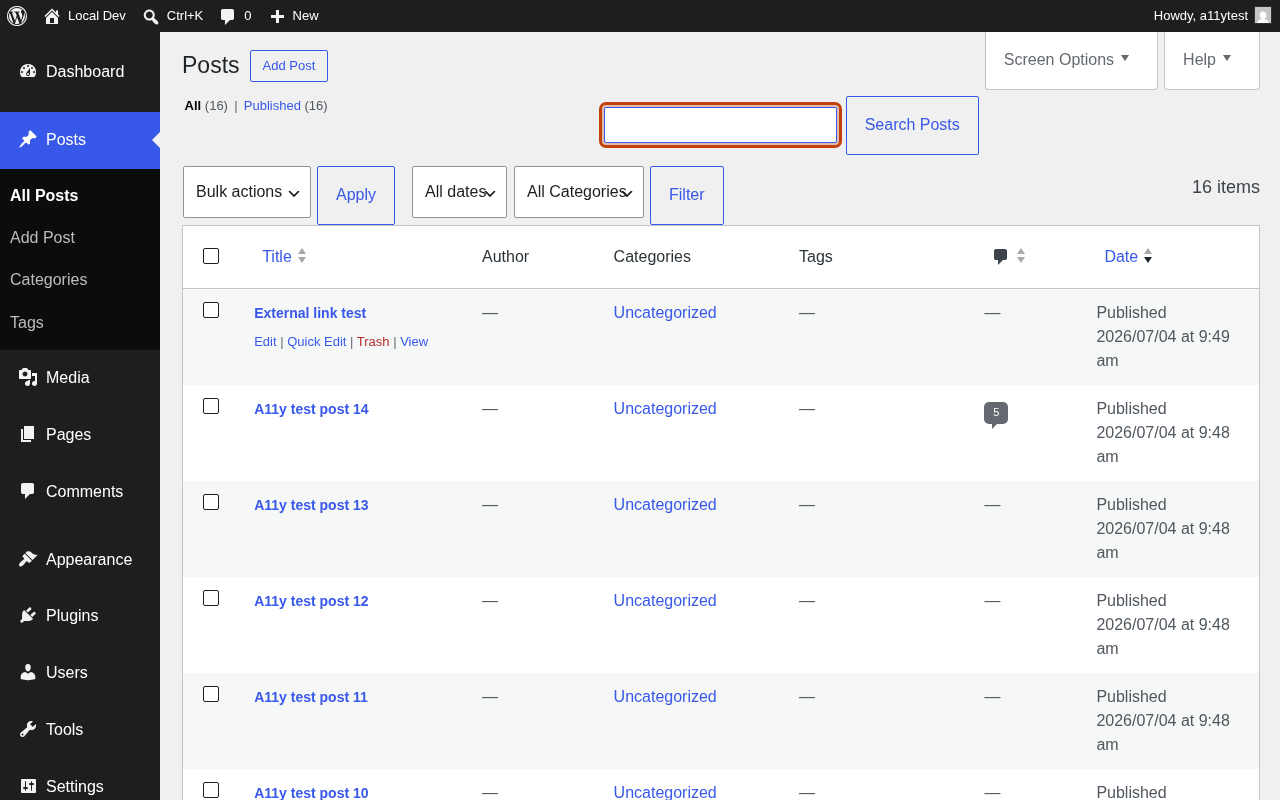
Task: Click View under External link test
Action: 414,341
